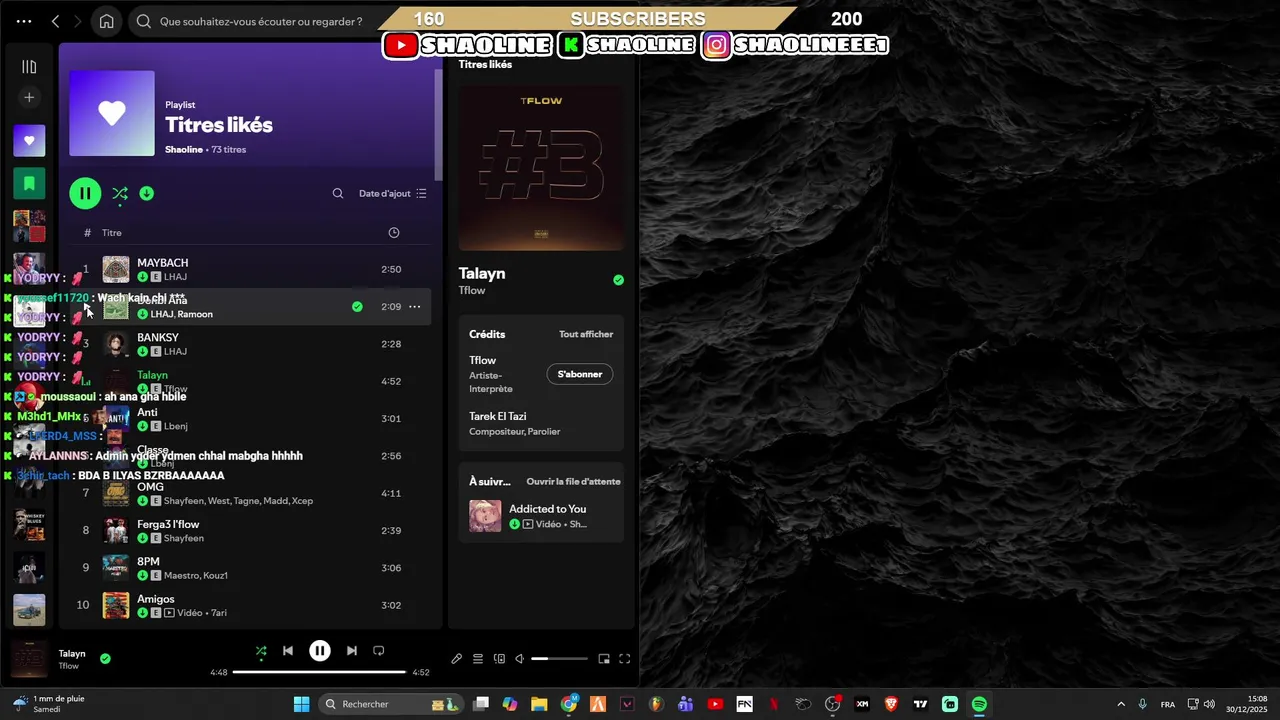The image size is (1280, 720).
Task: Click Tout afficher credits link
Action: point(586,334)
